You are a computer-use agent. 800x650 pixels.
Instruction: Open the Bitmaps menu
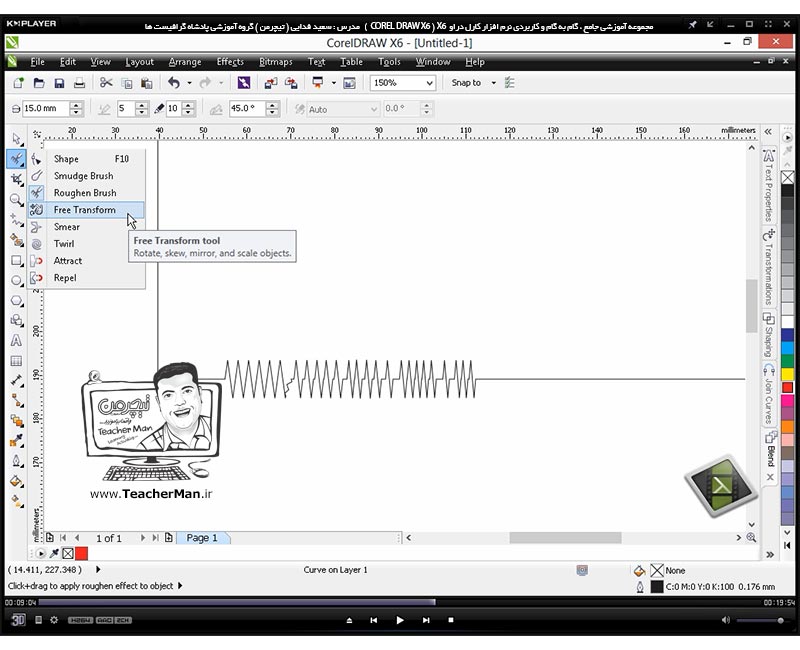pos(276,62)
